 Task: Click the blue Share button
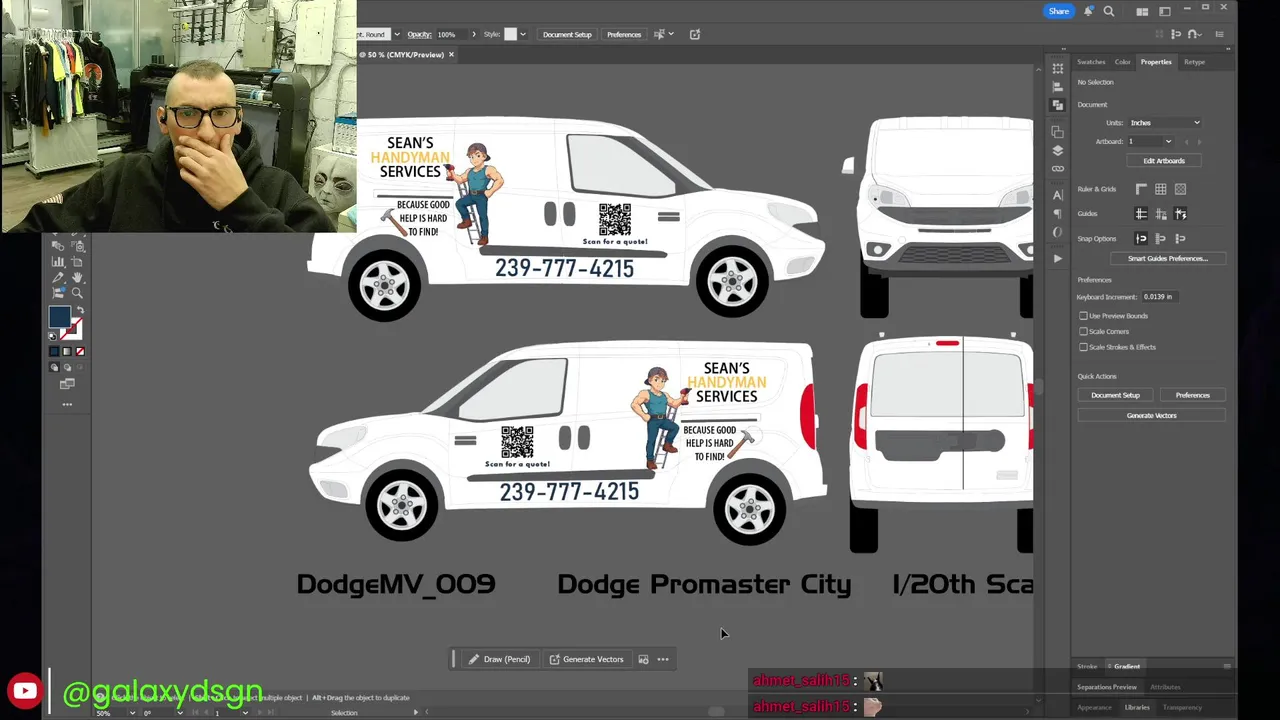point(1059,11)
